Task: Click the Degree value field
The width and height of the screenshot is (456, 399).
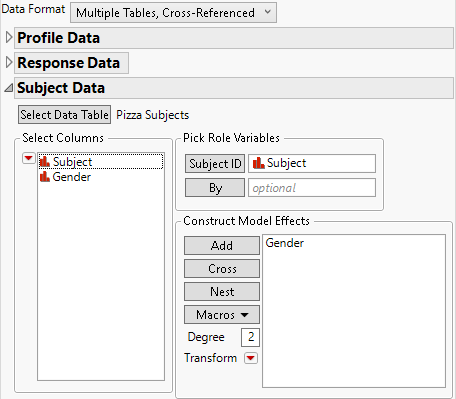Action: point(250,337)
